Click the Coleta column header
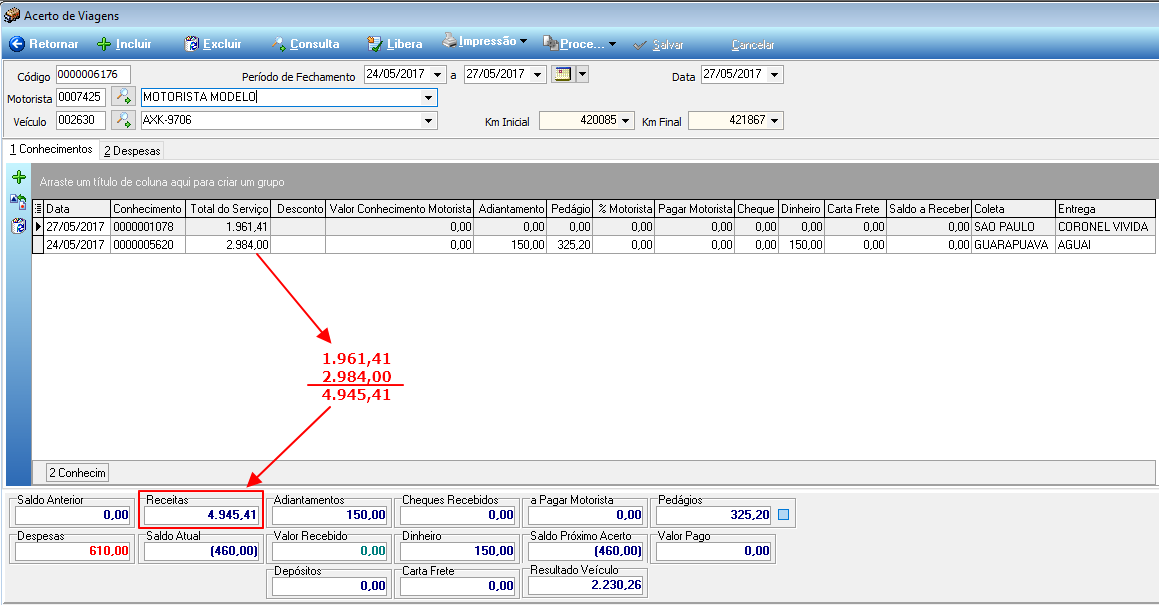The height and width of the screenshot is (605, 1159). coord(1013,209)
